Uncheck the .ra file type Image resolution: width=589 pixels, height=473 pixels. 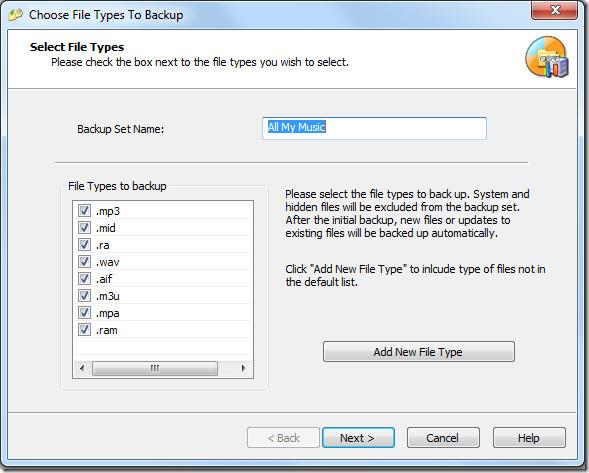(84, 245)
